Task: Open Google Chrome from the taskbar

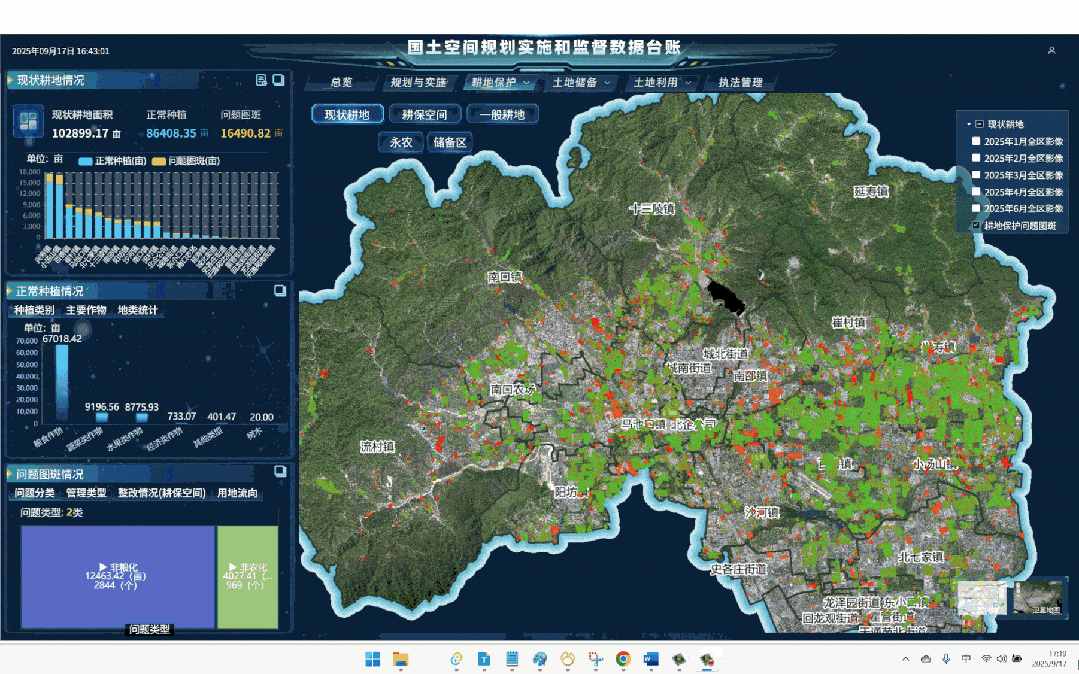Action: pyautogui.click(x=623, y=659)
